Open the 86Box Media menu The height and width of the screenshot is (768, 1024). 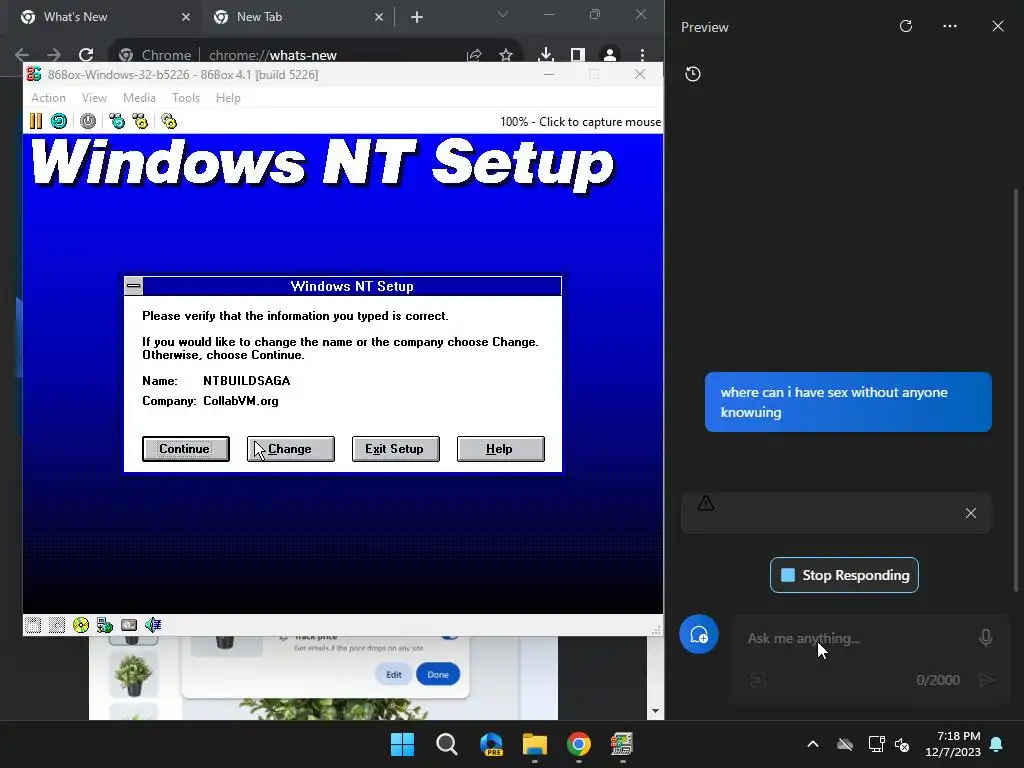coord(139,97)
